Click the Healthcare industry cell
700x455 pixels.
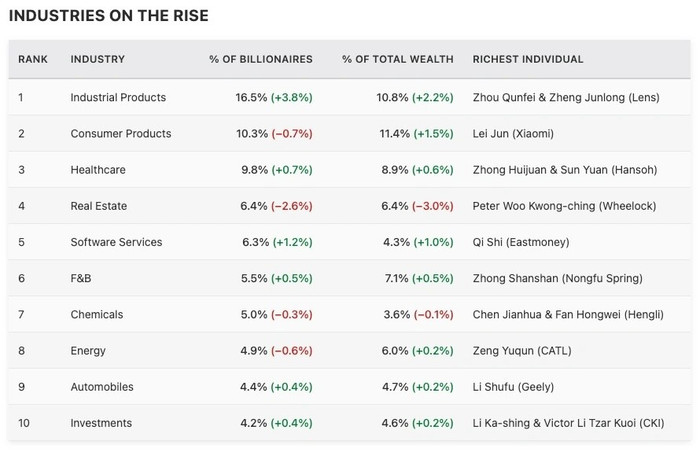[x=98, y=170]
